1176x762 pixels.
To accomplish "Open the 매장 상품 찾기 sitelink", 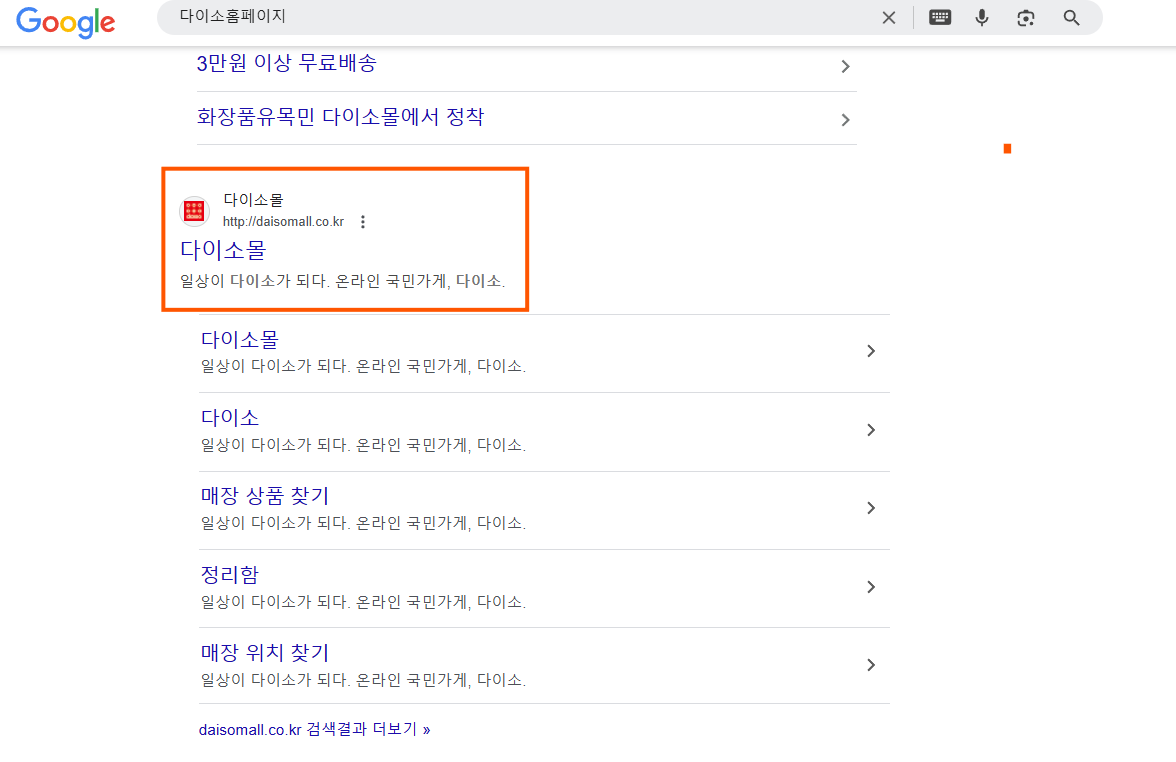I will tap(265, 496).
